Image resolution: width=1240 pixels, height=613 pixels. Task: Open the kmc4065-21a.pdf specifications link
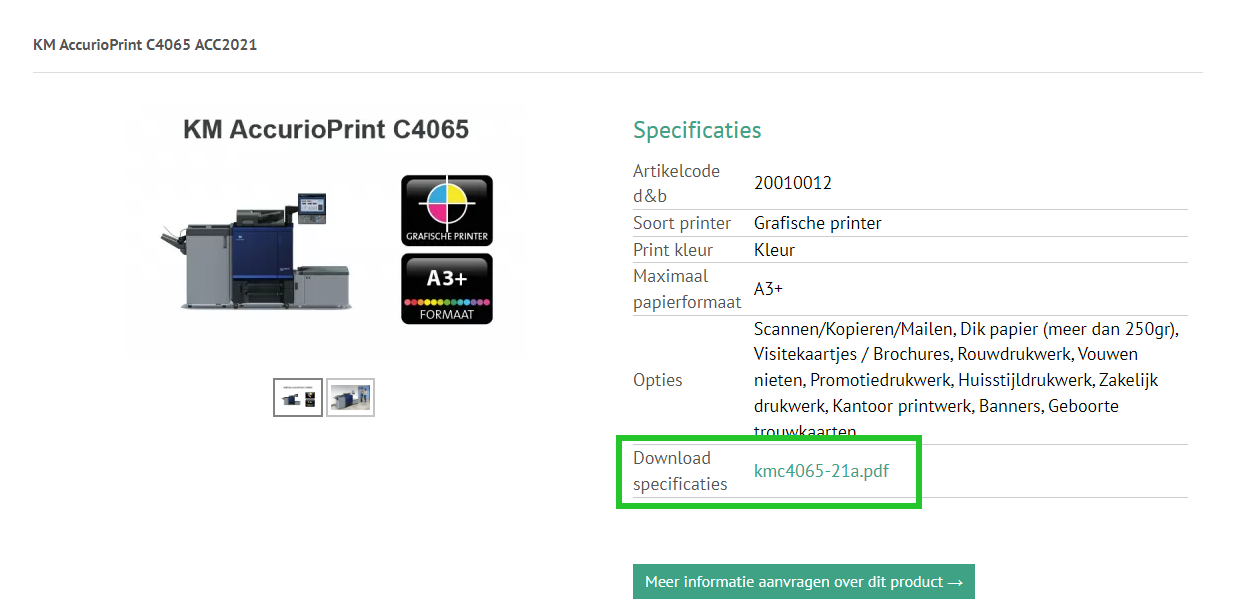821,471
